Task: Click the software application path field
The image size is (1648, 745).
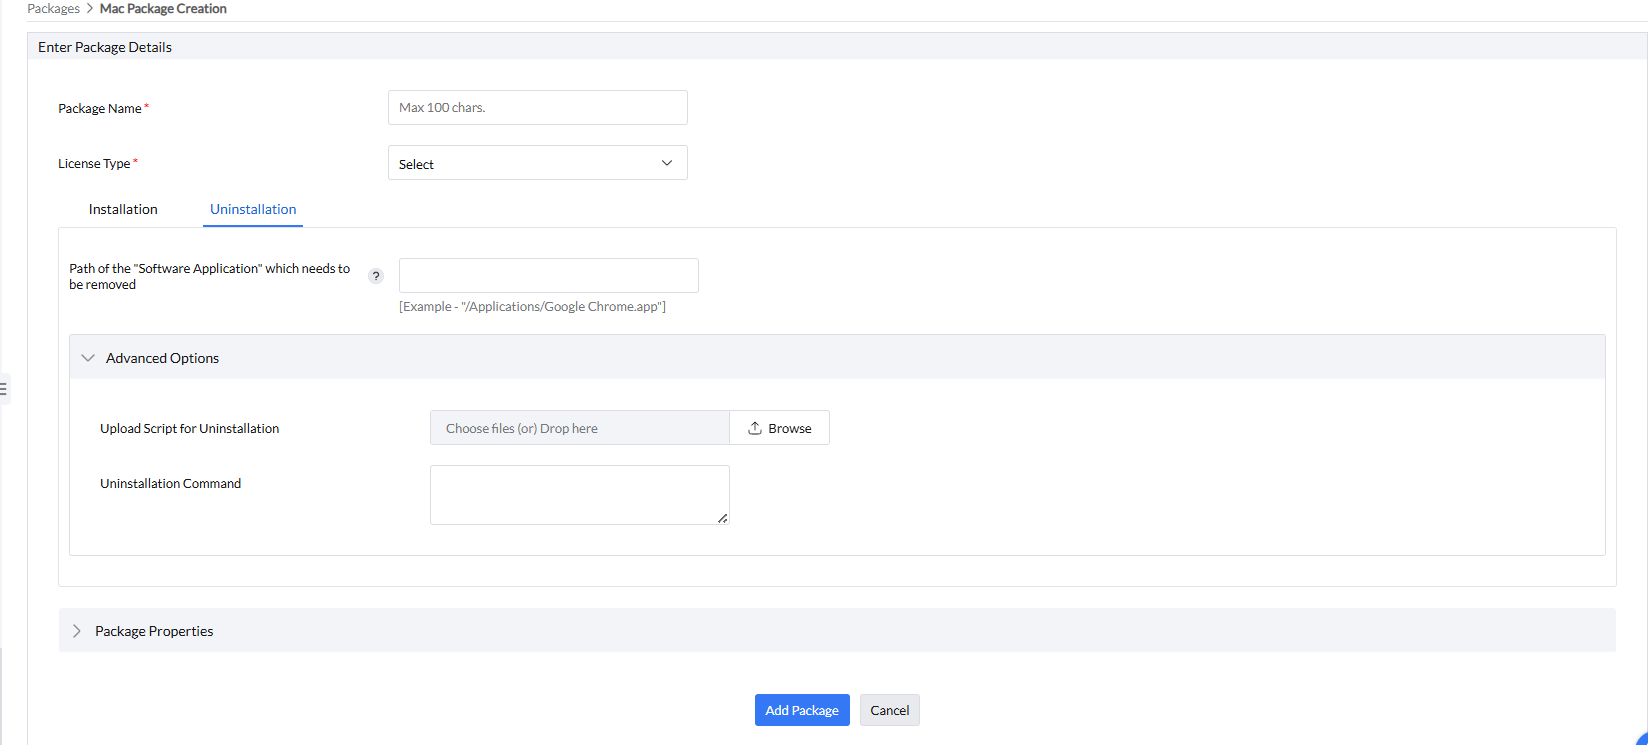Action: point(548,276)
